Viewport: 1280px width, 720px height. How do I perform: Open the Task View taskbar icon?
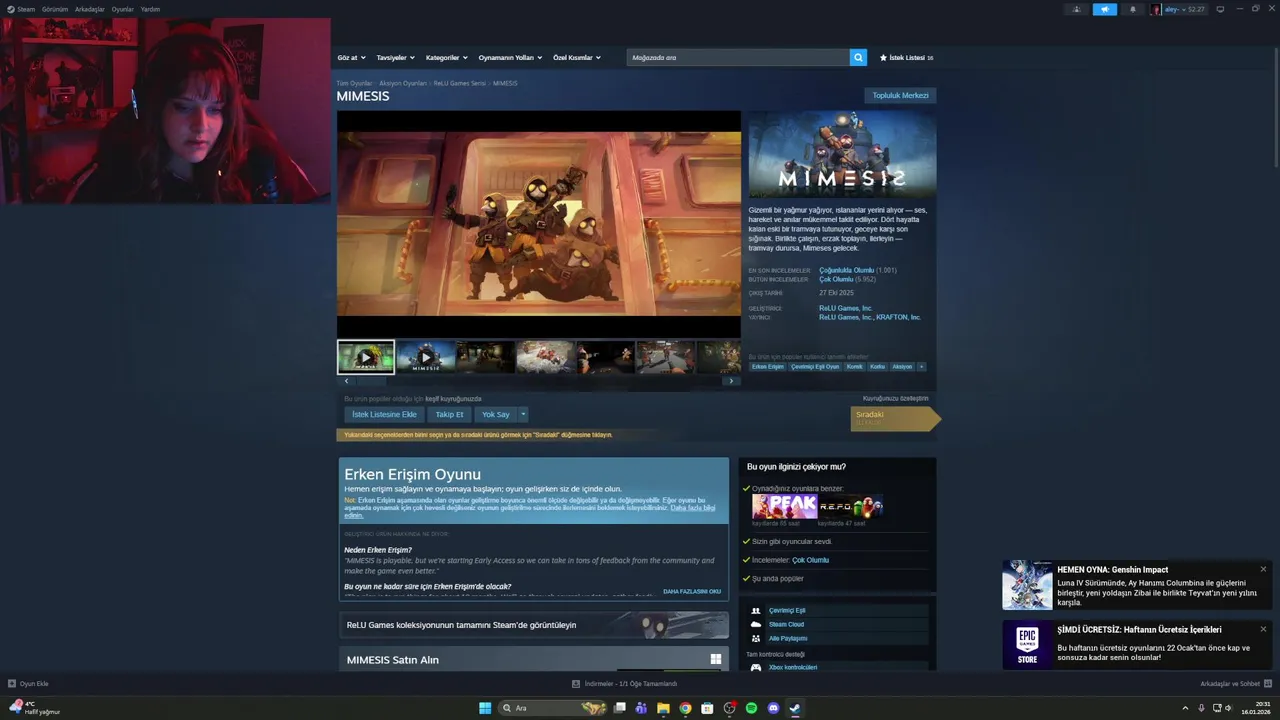point(619,708)
